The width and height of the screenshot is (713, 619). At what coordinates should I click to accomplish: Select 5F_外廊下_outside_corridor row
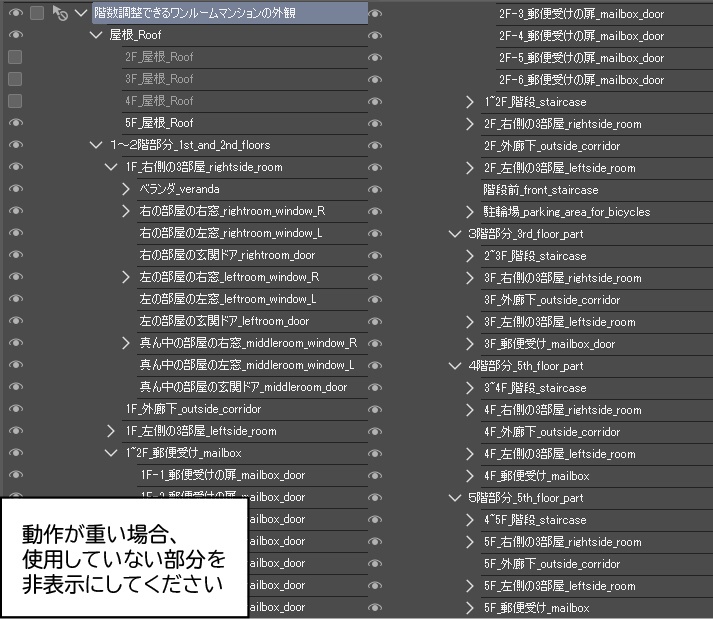coord(597,564)
